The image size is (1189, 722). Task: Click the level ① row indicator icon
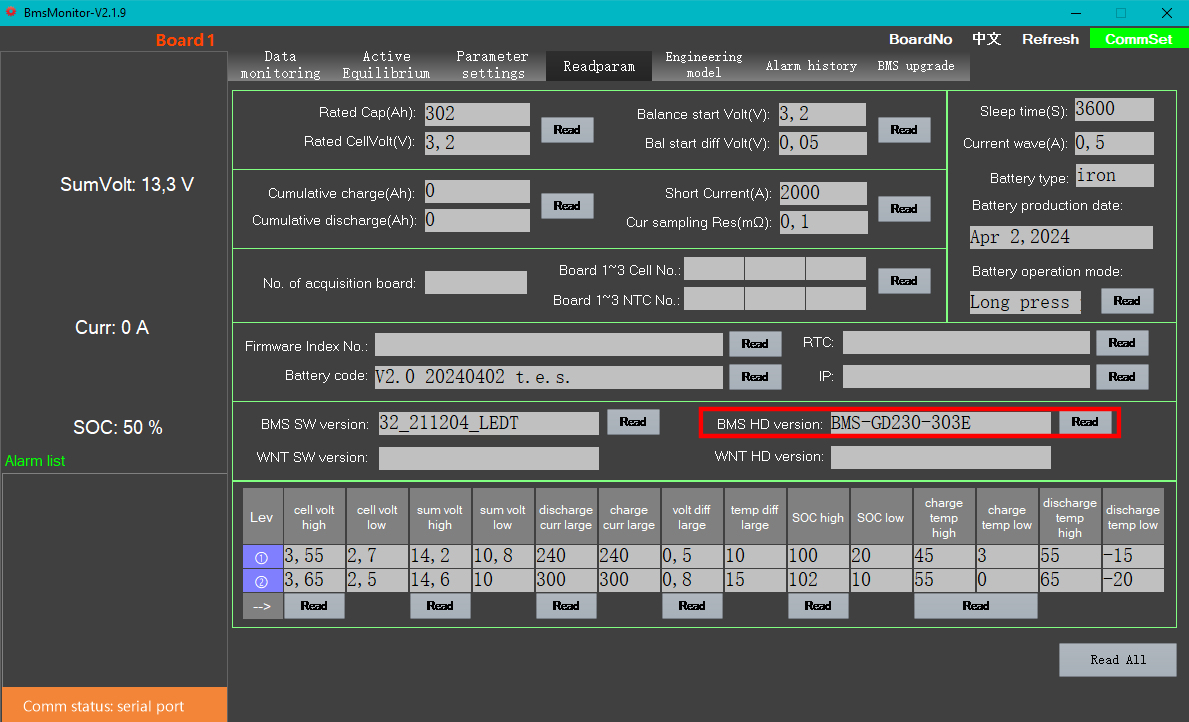point(262,557)
